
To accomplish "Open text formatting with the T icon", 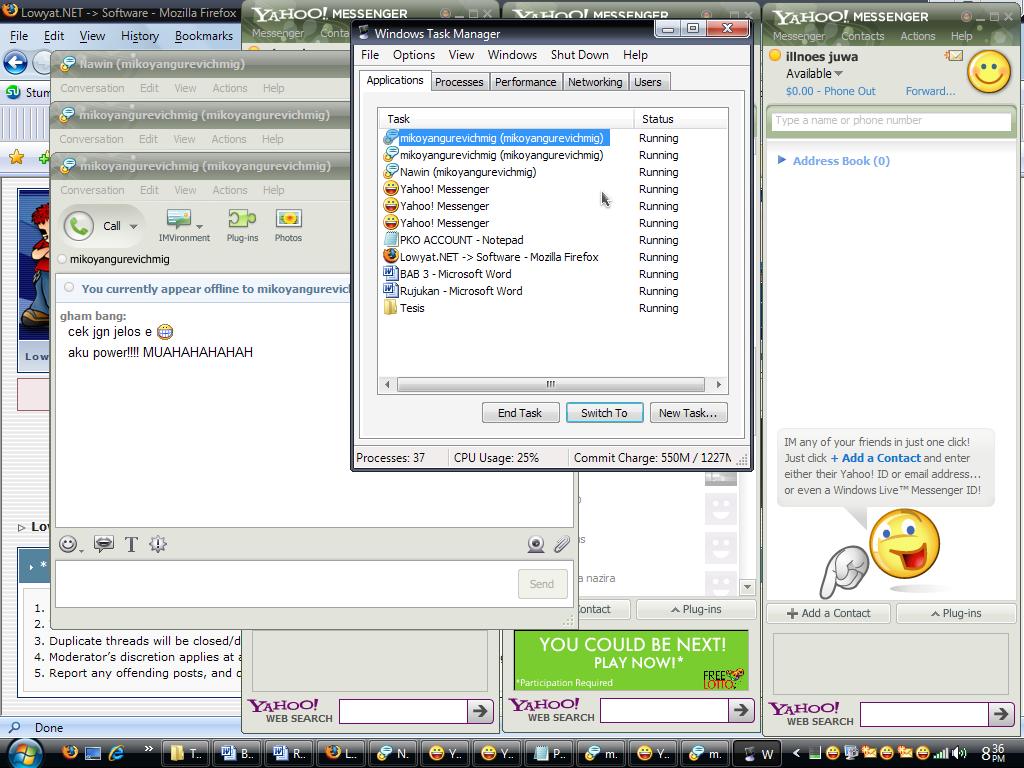I will (x=131, y=544).
